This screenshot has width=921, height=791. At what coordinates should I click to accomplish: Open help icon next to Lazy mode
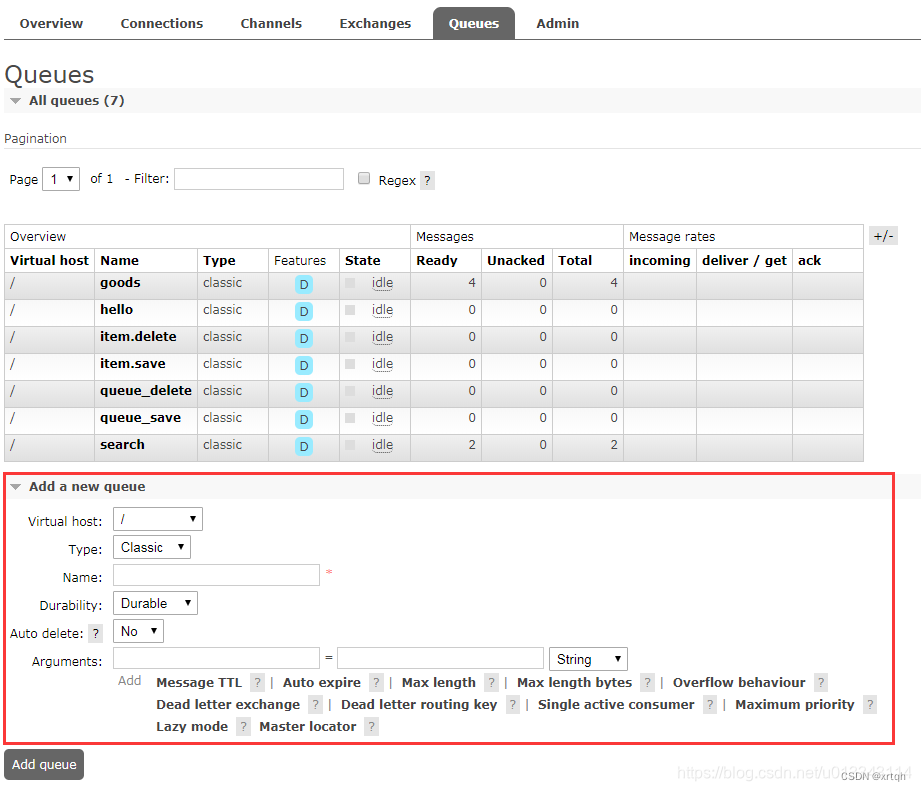point(243,726)
